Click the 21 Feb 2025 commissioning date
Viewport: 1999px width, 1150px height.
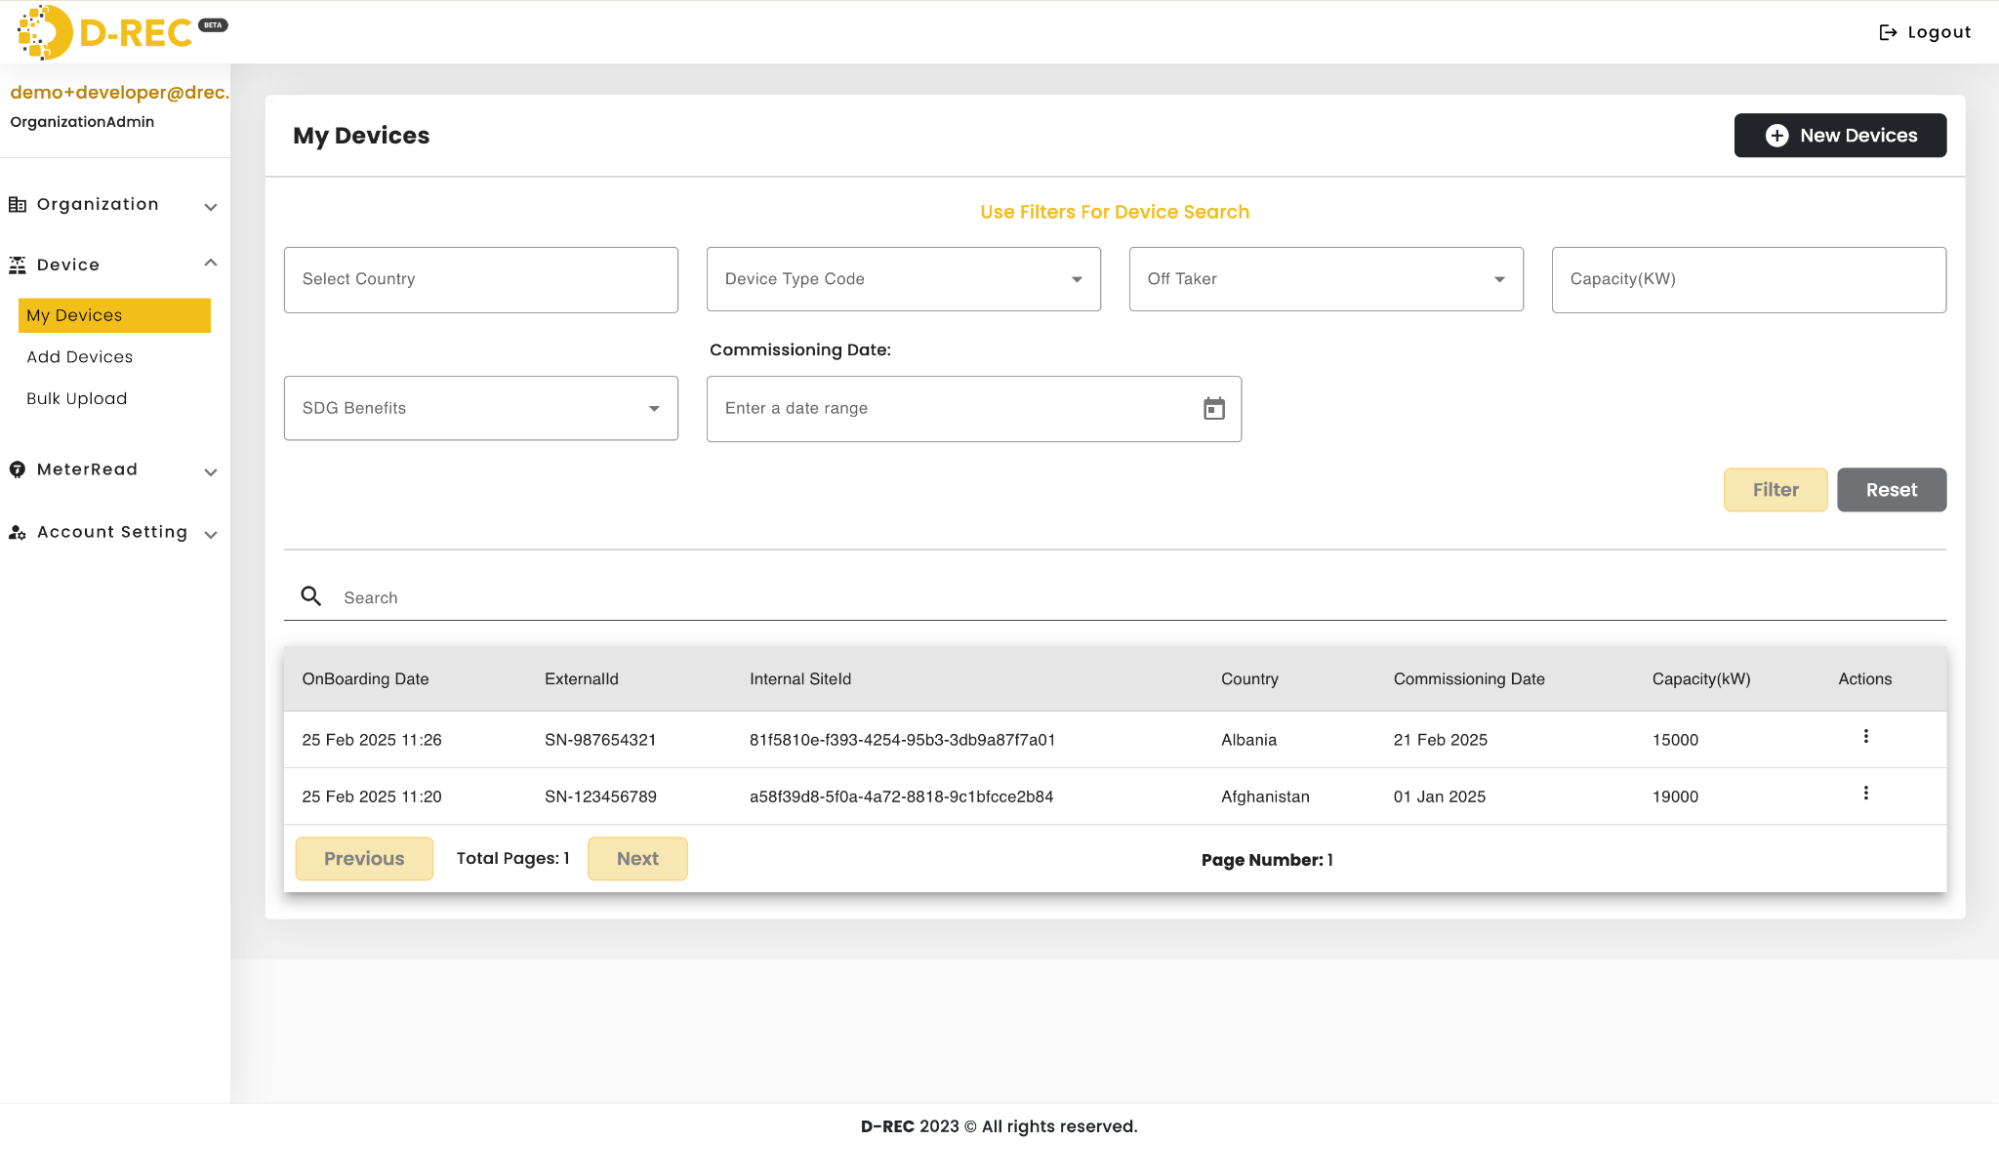(x=1439, y=740)
